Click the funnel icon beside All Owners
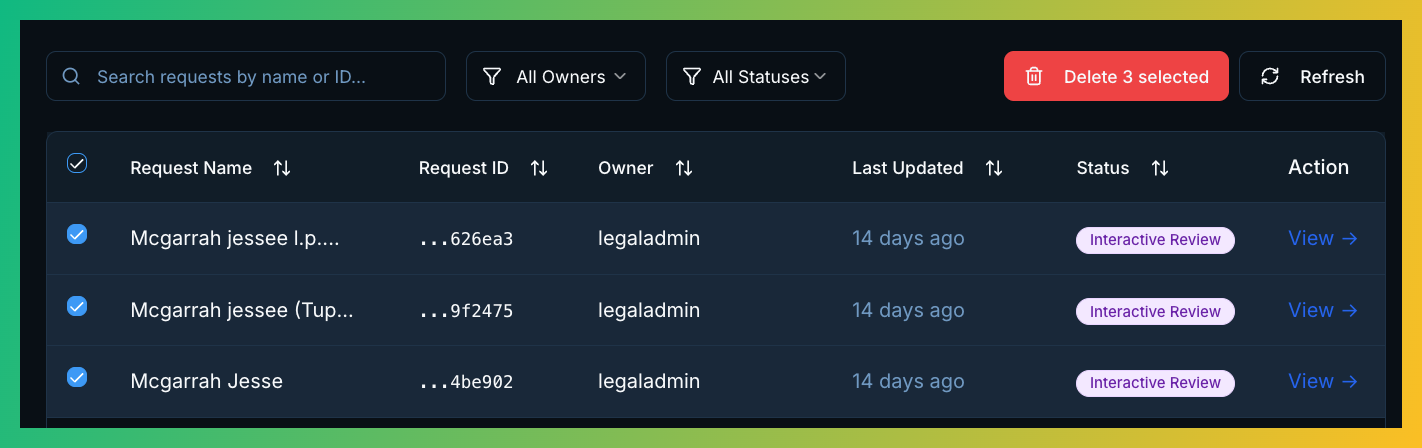 coord(492,77)
